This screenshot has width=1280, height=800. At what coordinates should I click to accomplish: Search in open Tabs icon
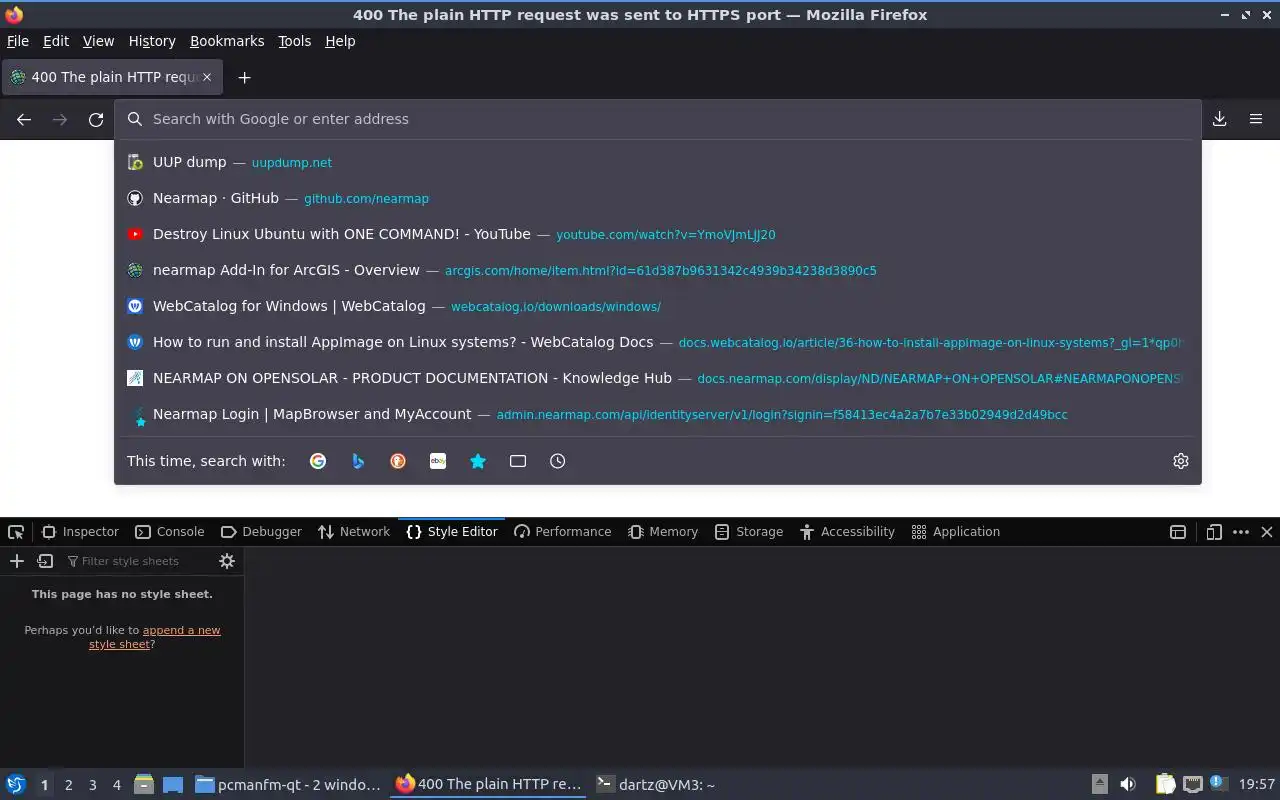coord(518,461)
